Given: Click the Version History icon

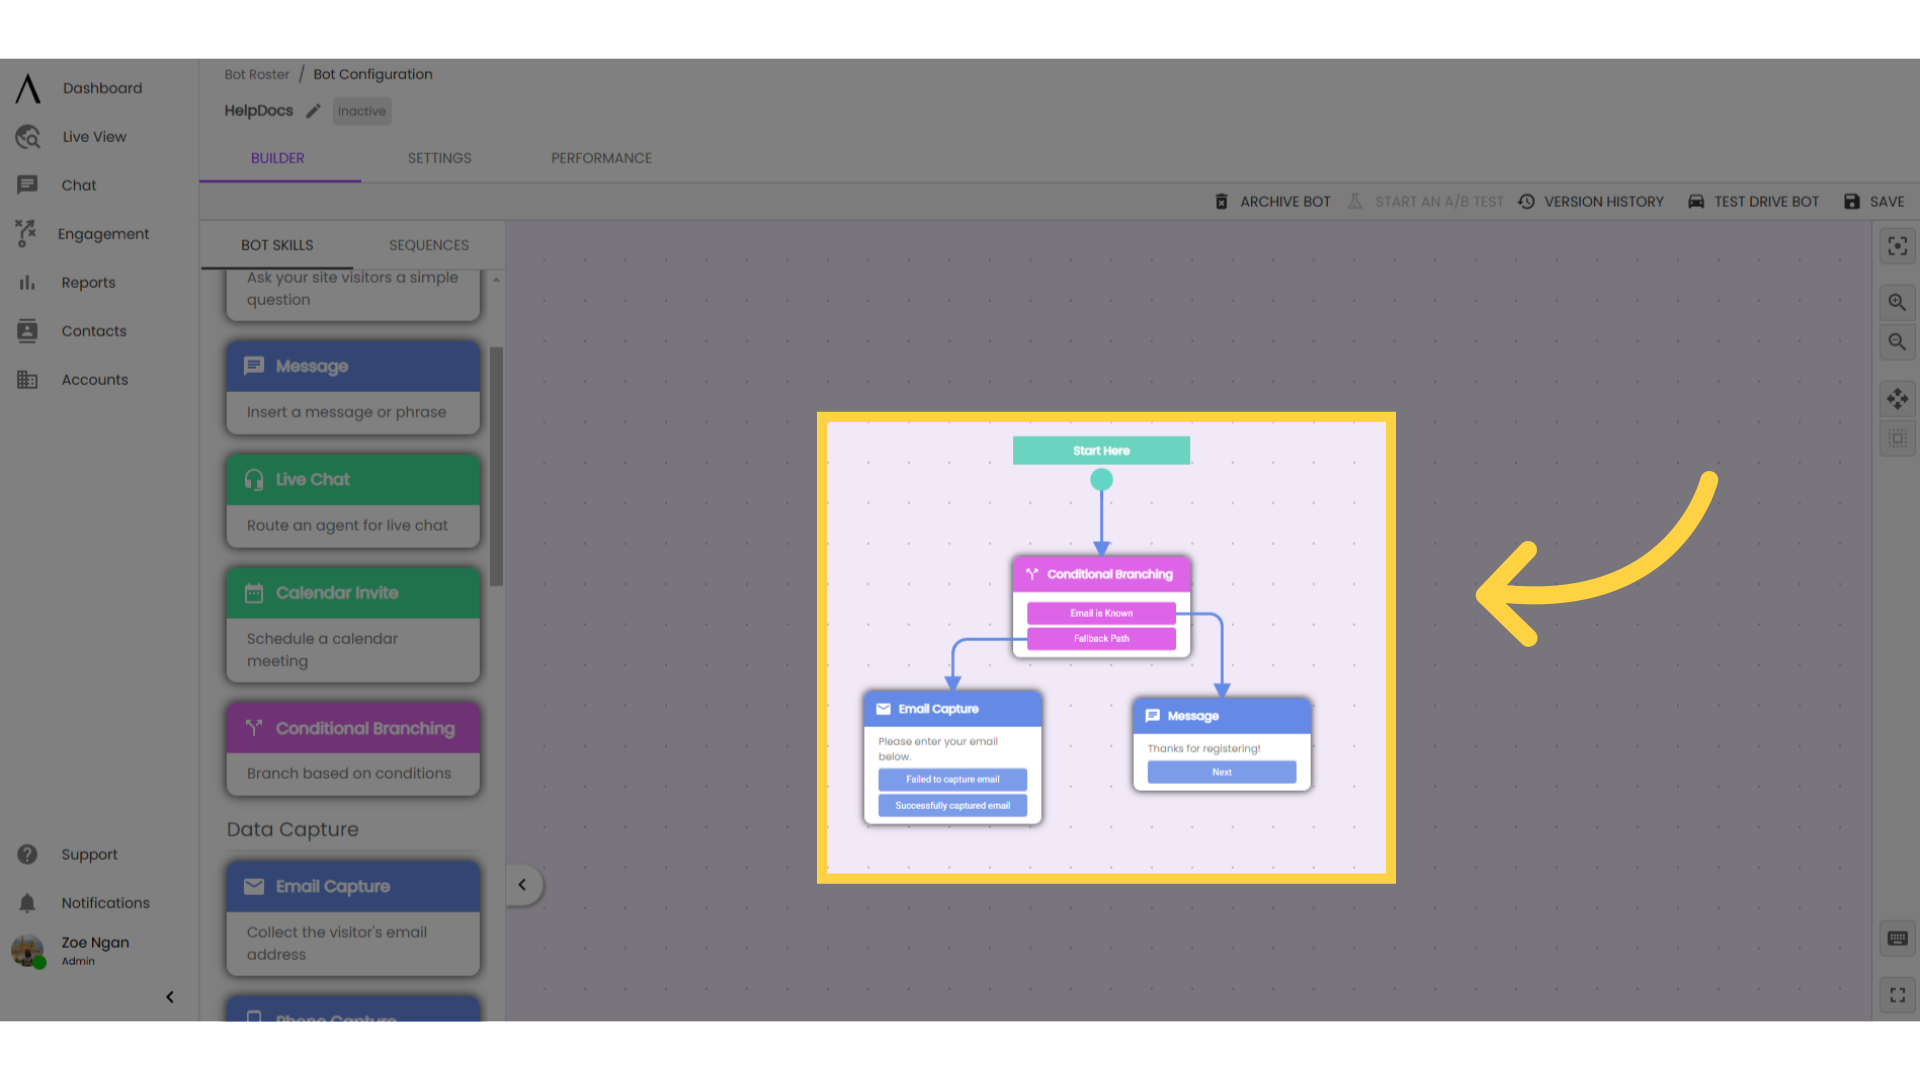Looking at the screenshot, I should (x=1528, y=202).
